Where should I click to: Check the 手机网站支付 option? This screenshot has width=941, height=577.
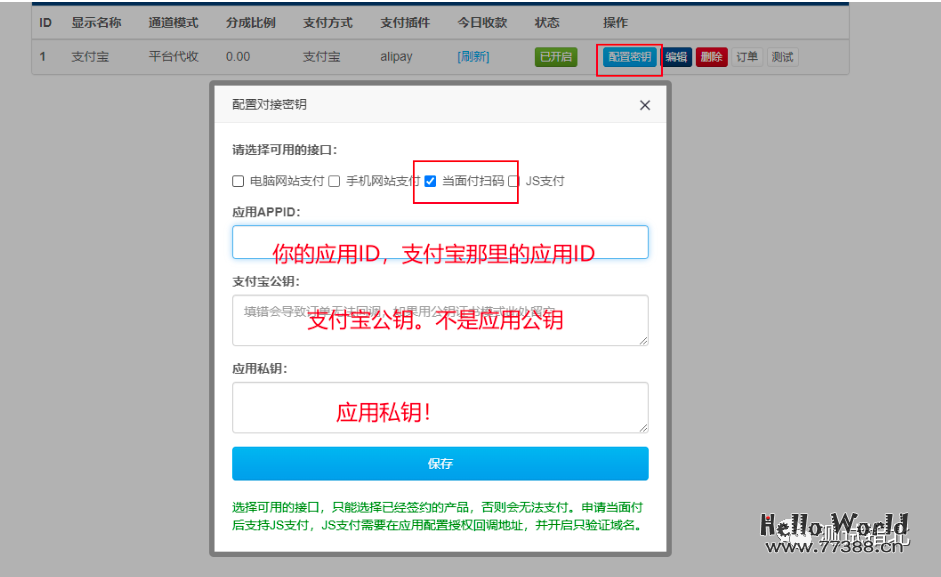334,181
